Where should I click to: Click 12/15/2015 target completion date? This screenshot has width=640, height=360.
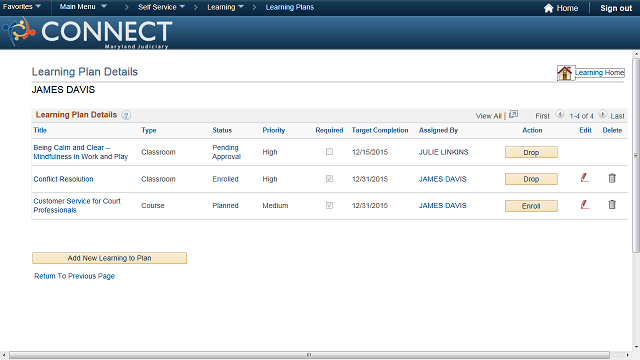click(x=370, y=152)
